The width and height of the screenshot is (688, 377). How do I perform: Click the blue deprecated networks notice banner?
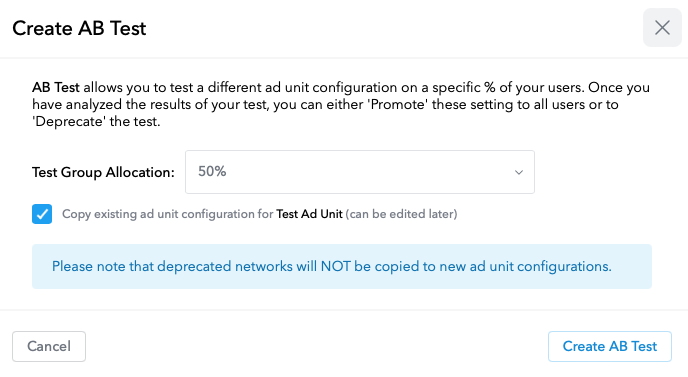click(x=342, y=266)
